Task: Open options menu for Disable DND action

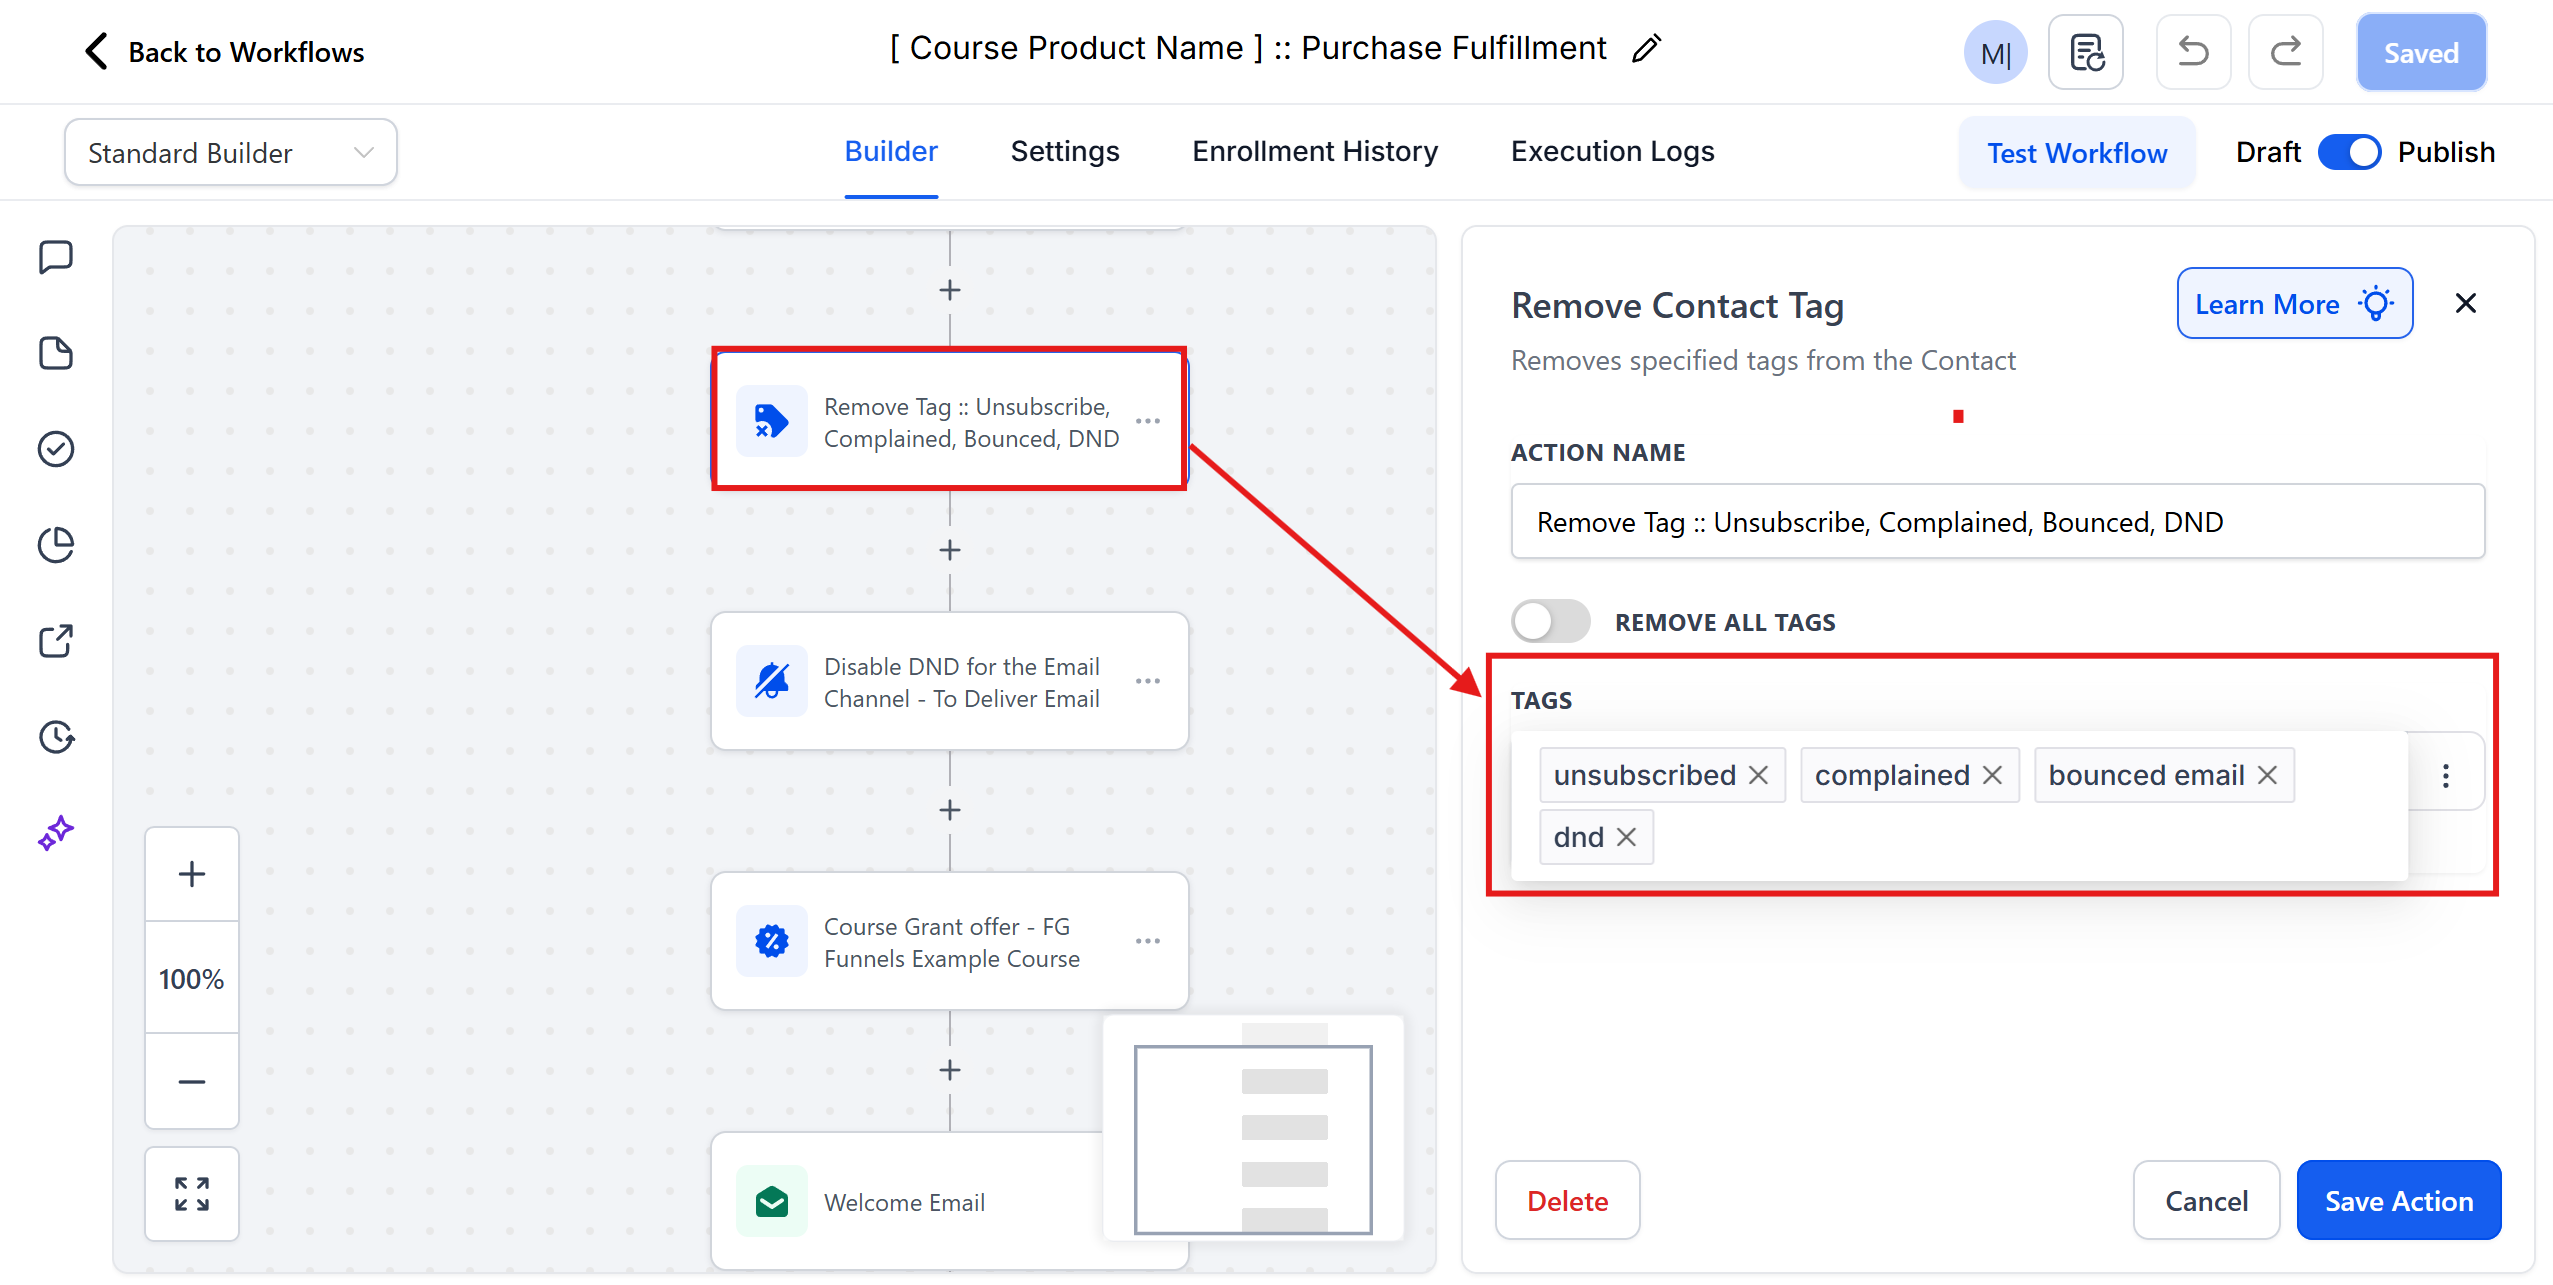Action: [x=1148, y=681]
